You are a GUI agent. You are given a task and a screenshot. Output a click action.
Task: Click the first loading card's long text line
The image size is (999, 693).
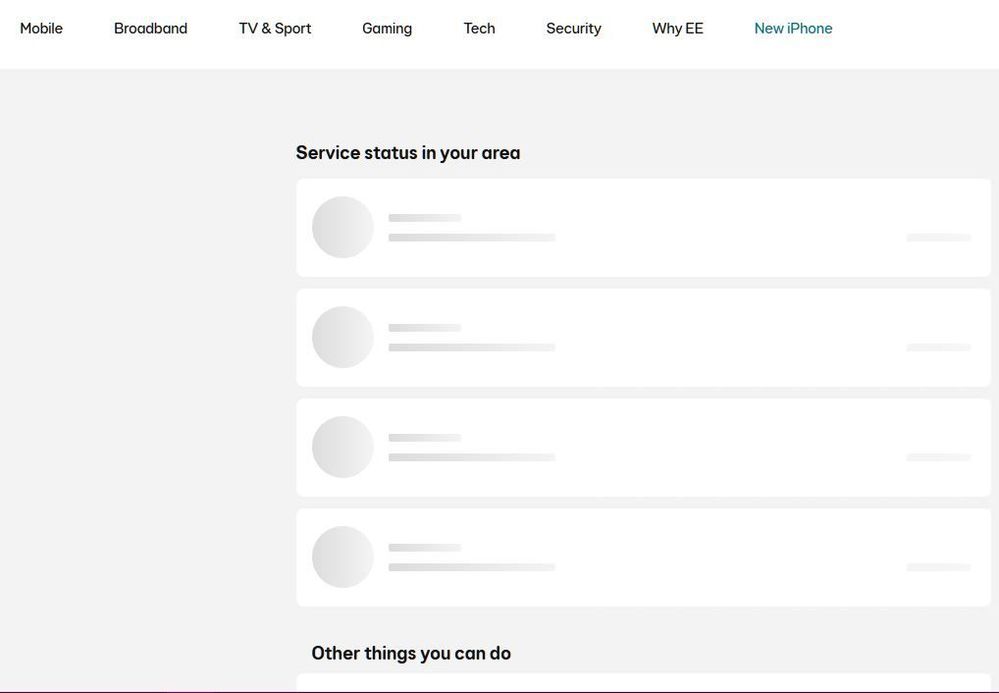[x=471, y=238]
